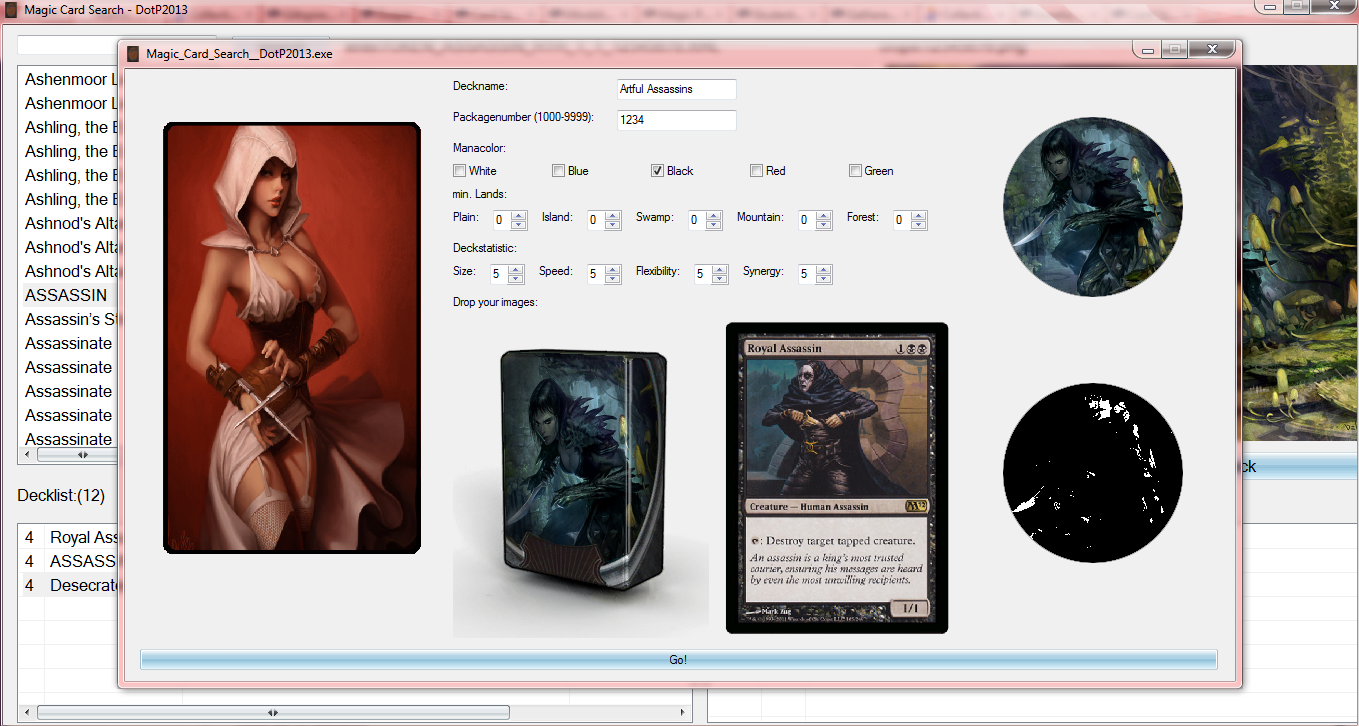The image size is (1359, 726).
Task: Select the Royal Assassin row in decklist
Action: [70, 537]
